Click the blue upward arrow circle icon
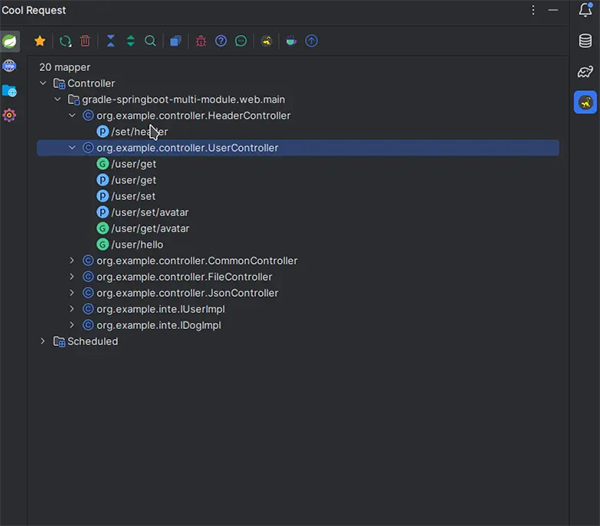Viewport: 600px width, 526px height. (x=311, y=41)
